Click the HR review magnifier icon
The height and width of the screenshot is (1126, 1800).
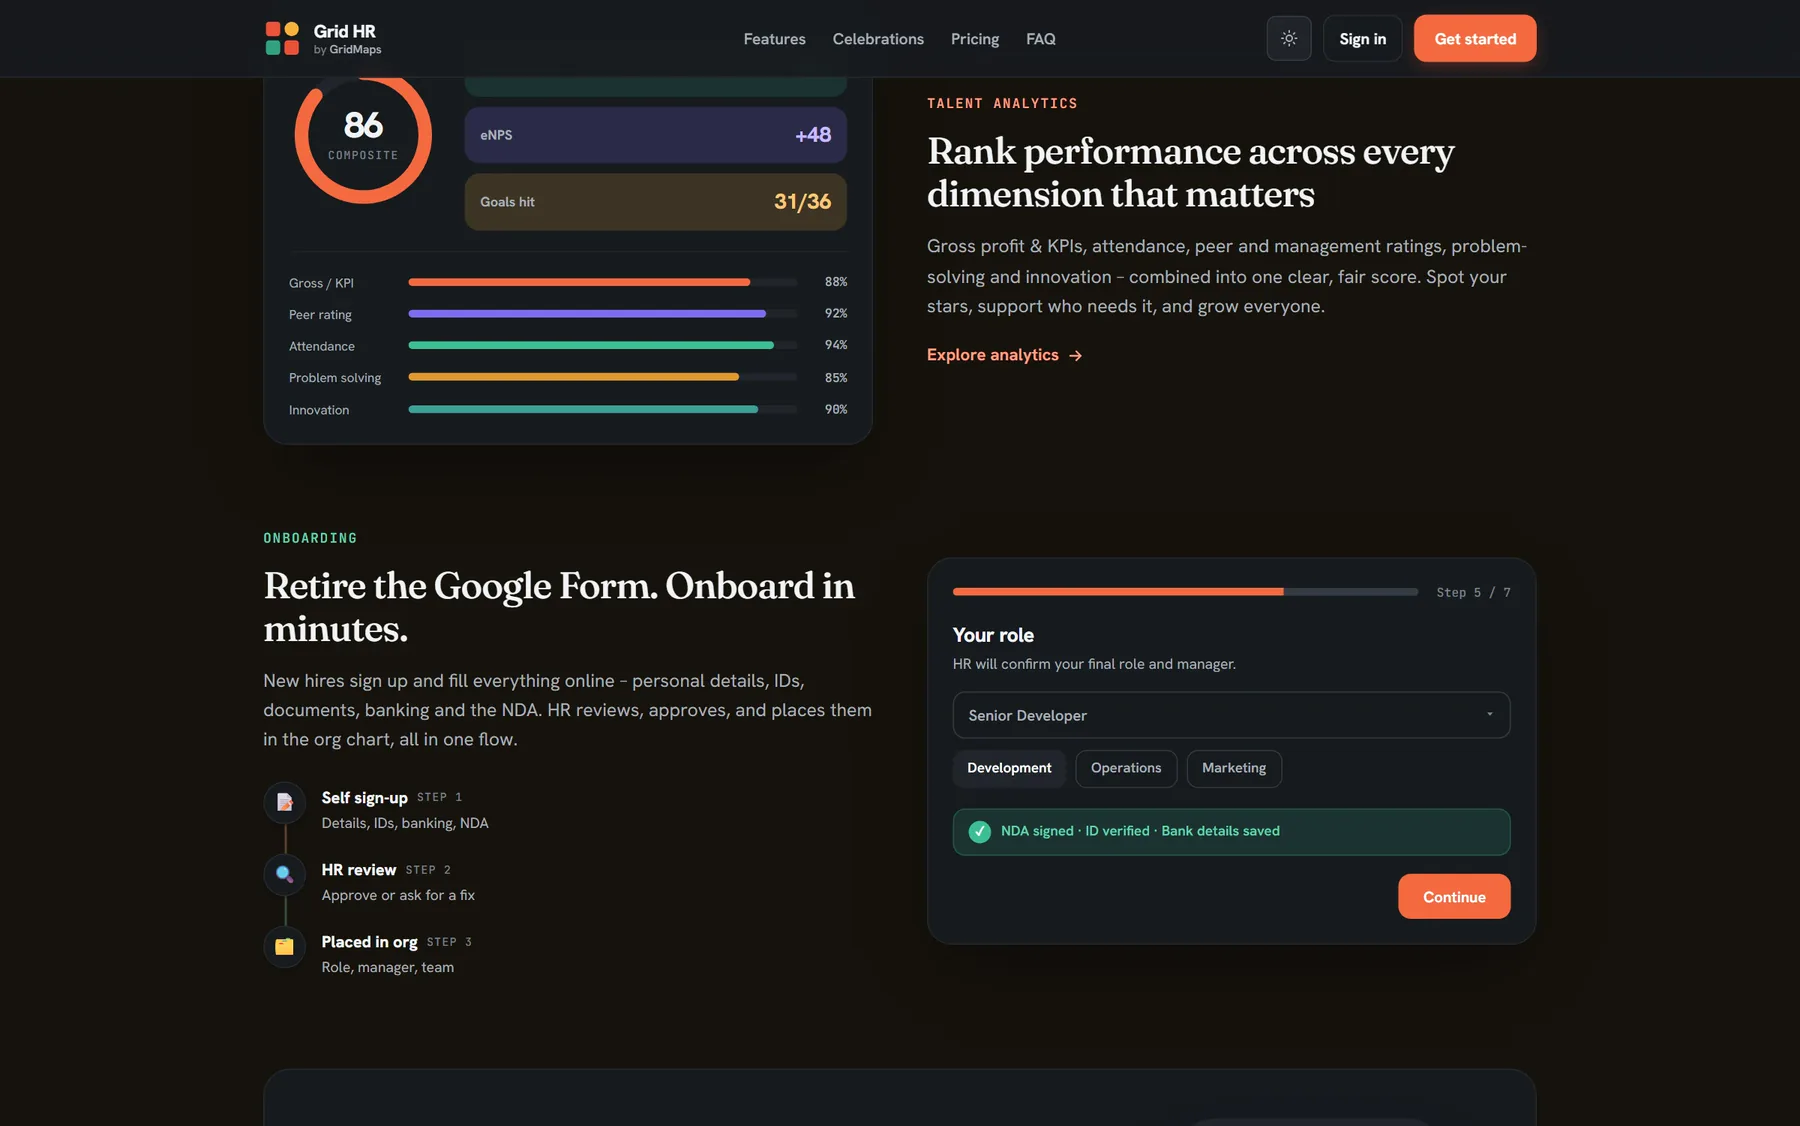(x=284, y=874)
